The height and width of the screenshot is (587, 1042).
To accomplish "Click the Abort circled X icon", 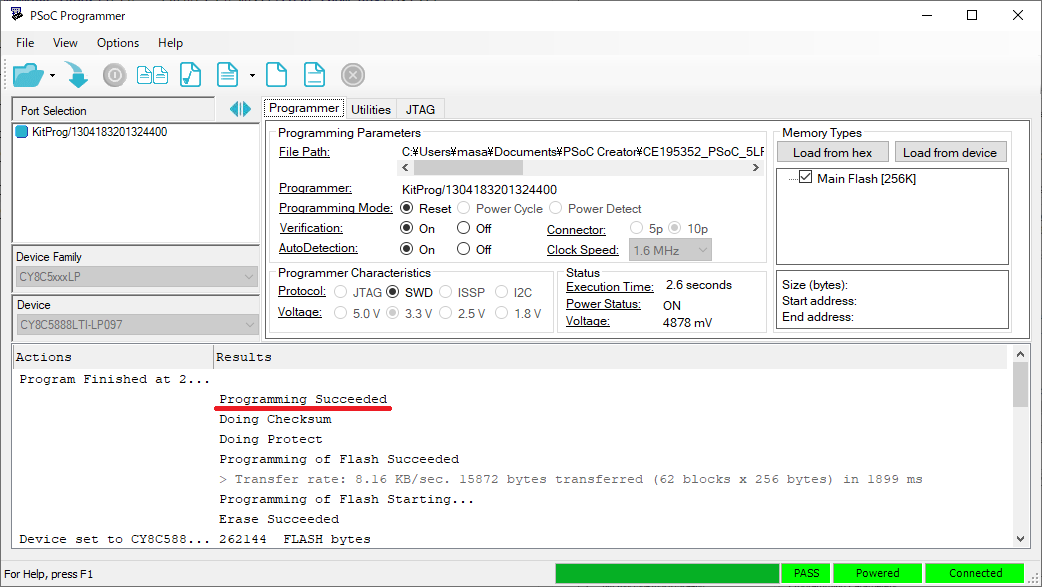I will [353, 75].
